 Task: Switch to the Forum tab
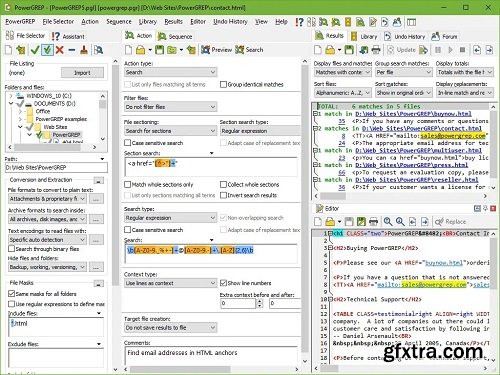point(444,36)
